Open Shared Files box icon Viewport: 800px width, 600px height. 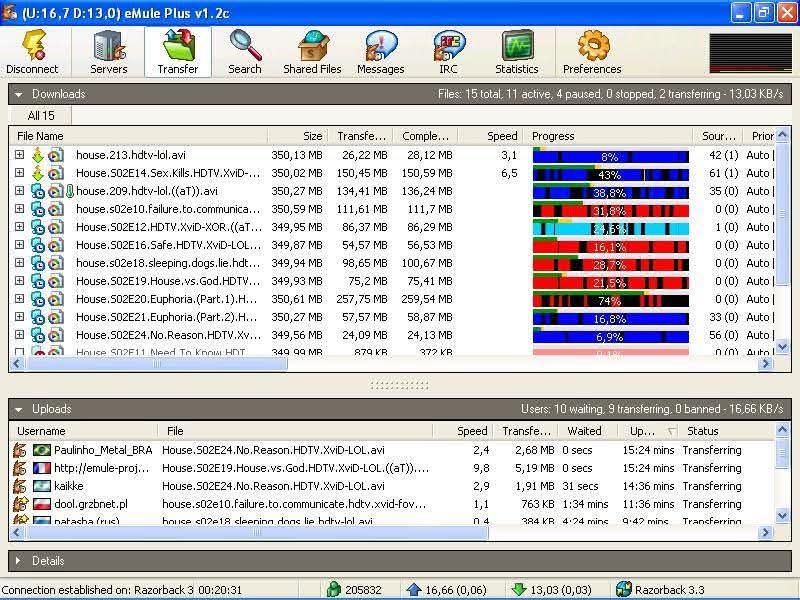click(x=313, y=45)
